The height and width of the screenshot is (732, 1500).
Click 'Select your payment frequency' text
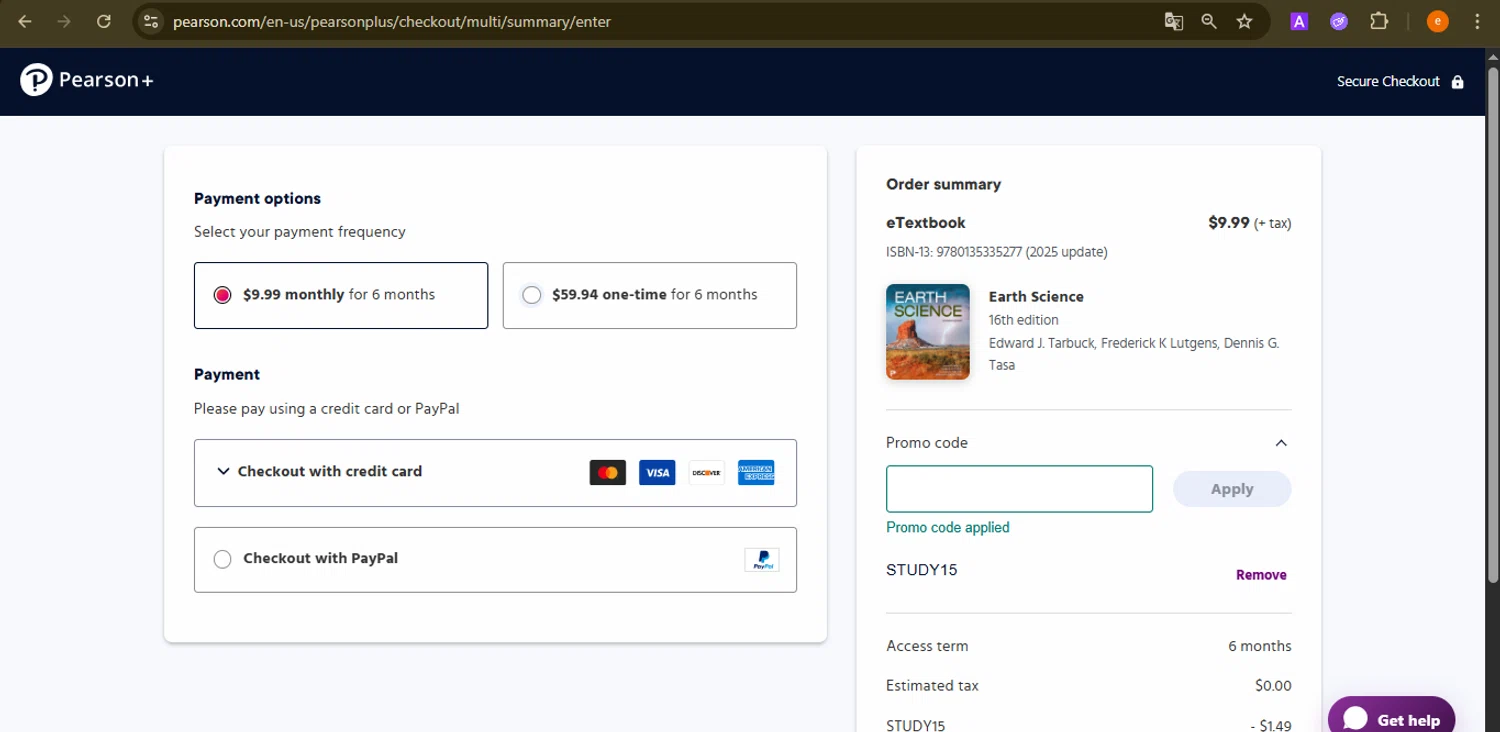pyautogui.click(x=300, y=232)
